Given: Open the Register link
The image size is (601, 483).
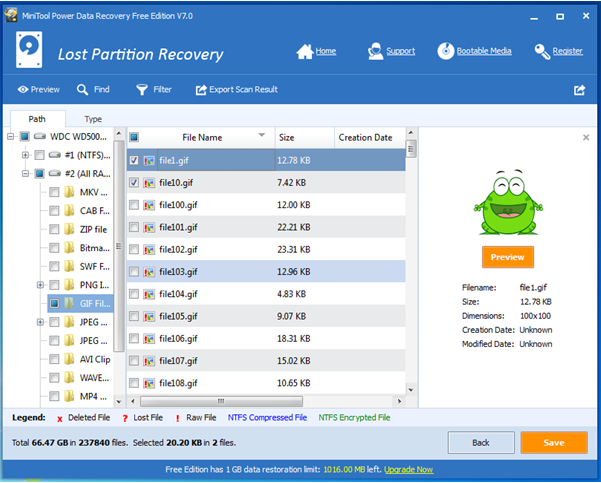Looking at the screenshot, I should click(x=568, y=51).
